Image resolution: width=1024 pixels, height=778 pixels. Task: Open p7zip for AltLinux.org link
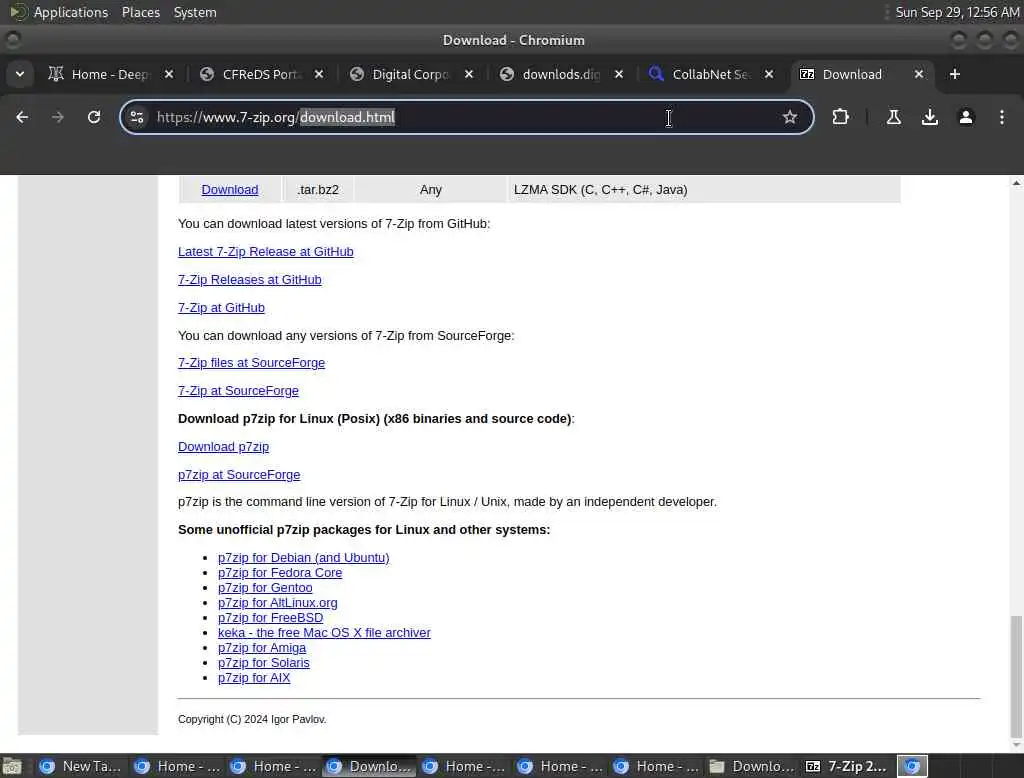(x=278, y=603)
